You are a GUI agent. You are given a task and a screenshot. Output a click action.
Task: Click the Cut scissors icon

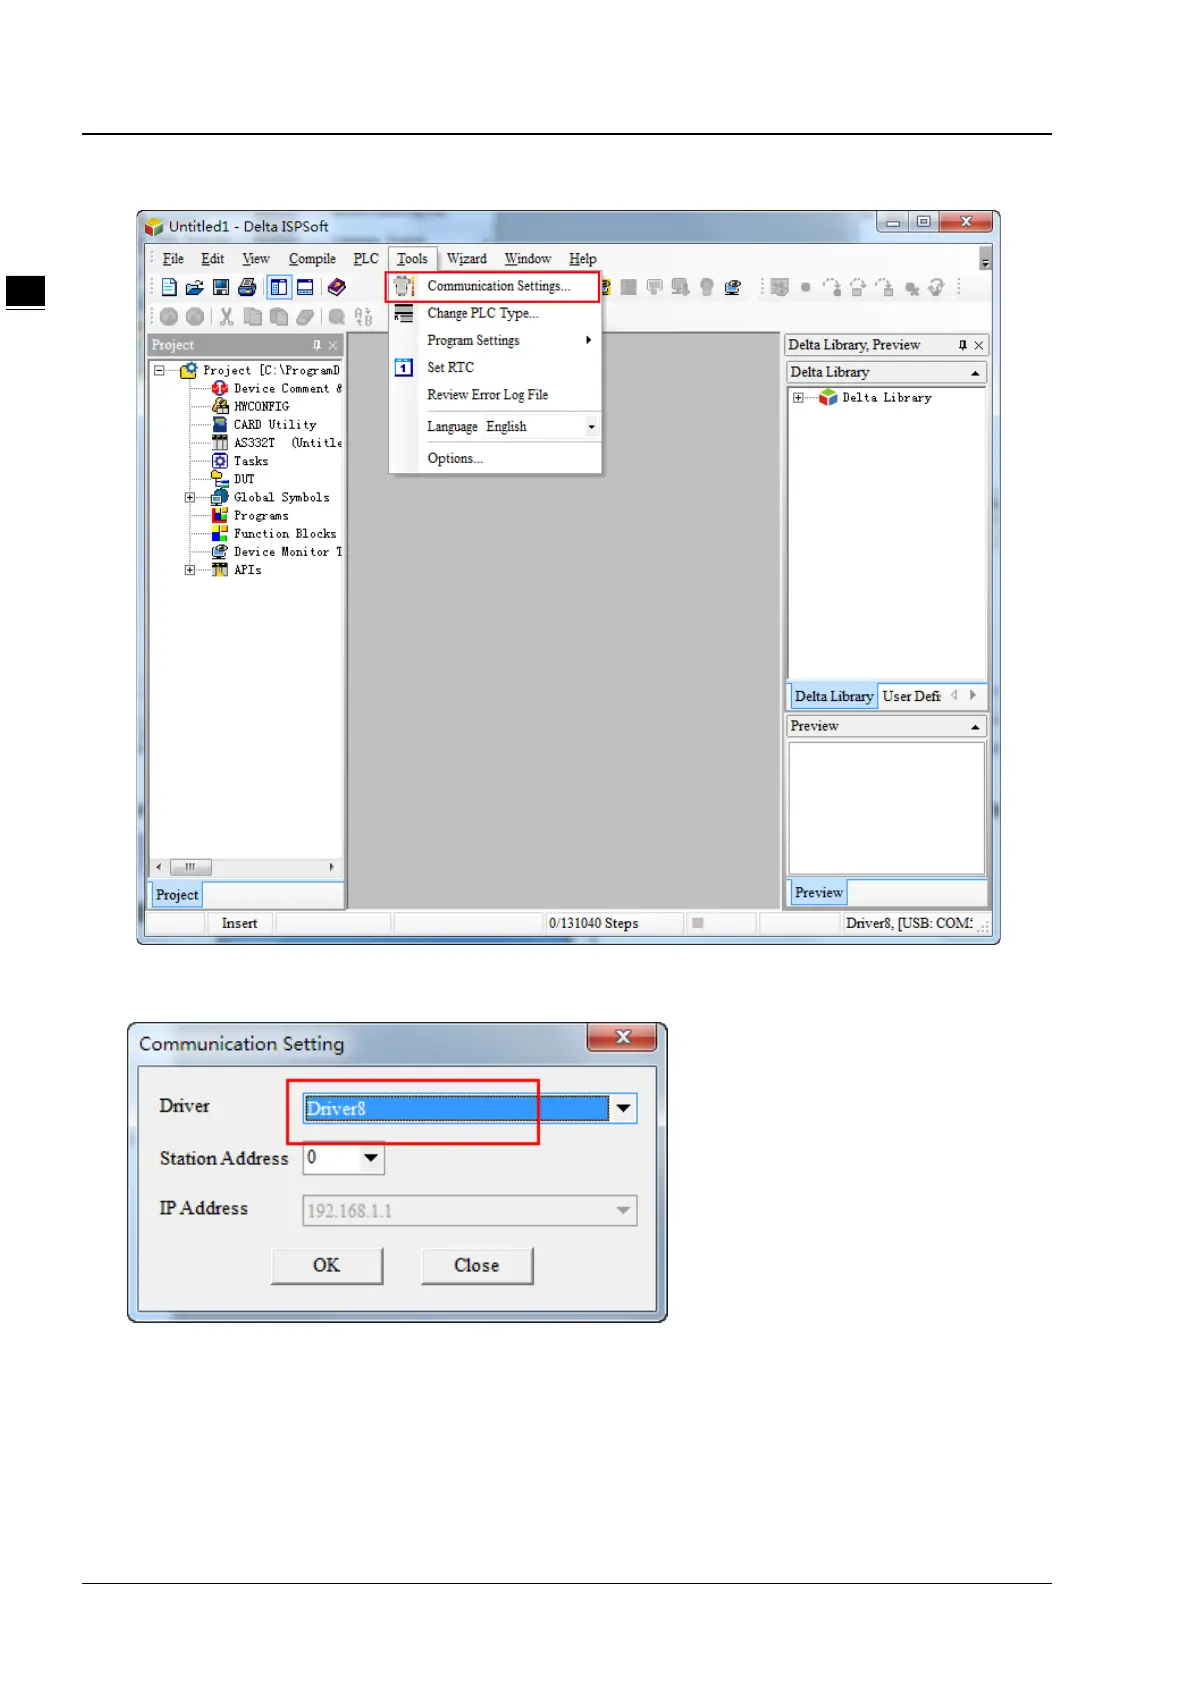click(x=227, y=317)
